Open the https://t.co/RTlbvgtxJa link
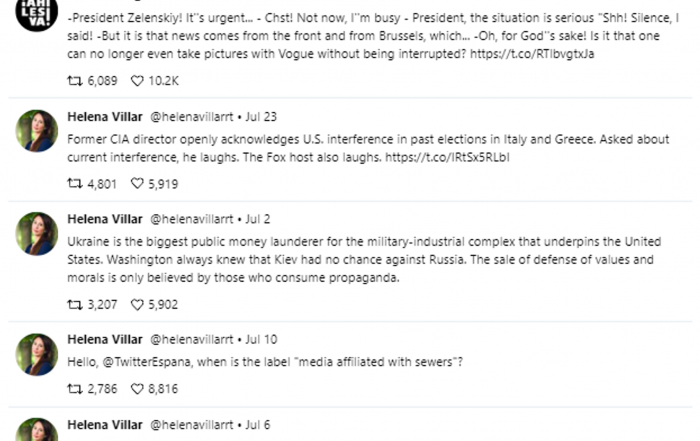This screenshot has height=441, width=700. 532,54
